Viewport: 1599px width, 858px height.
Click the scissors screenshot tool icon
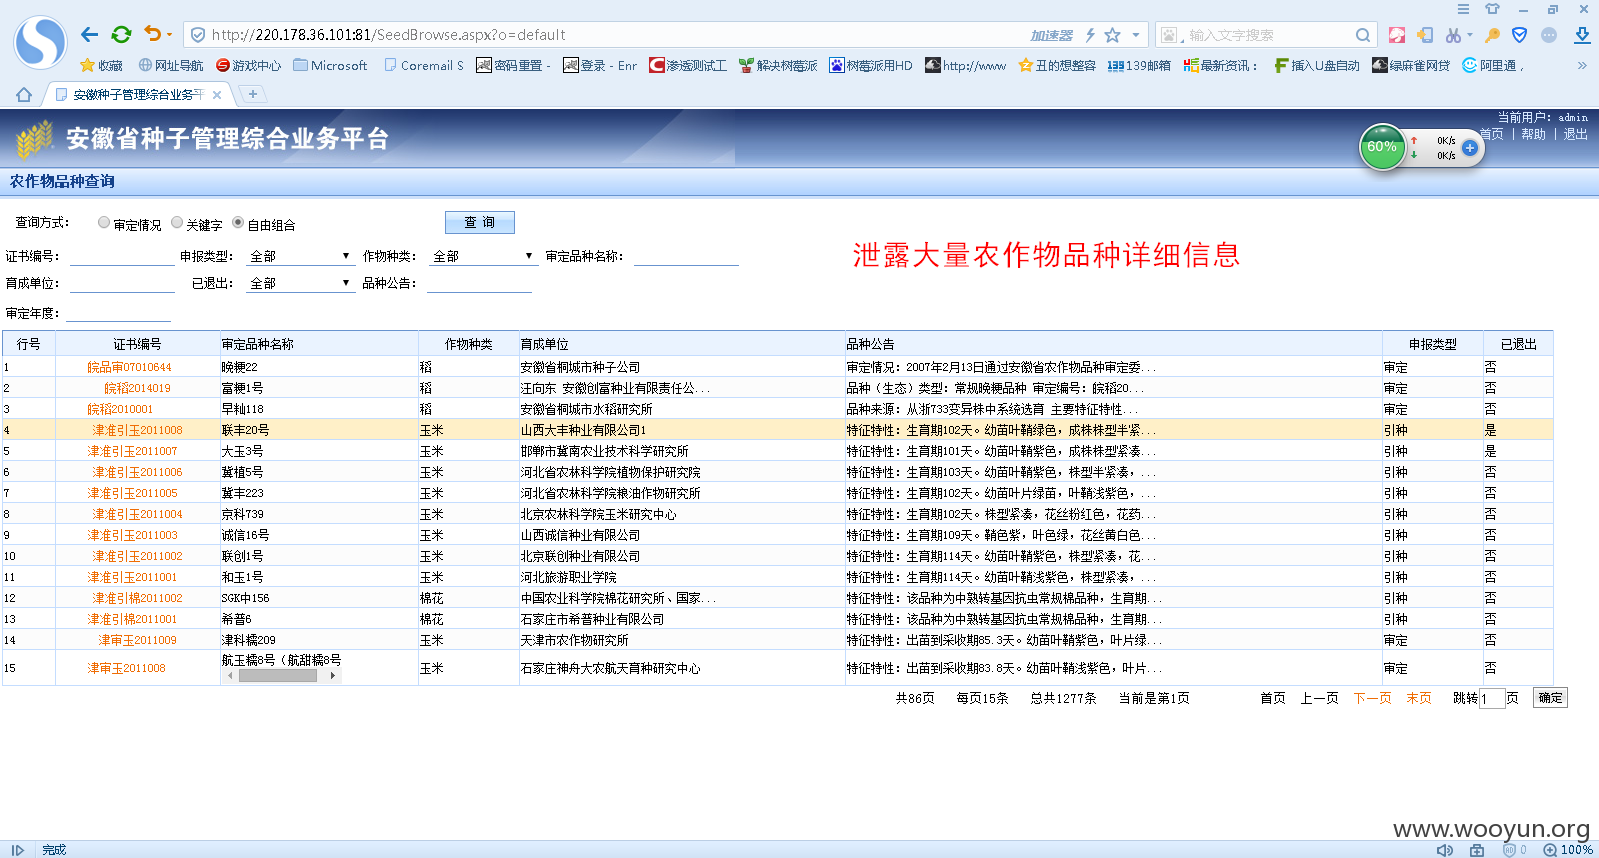[x=1453, y=35]
